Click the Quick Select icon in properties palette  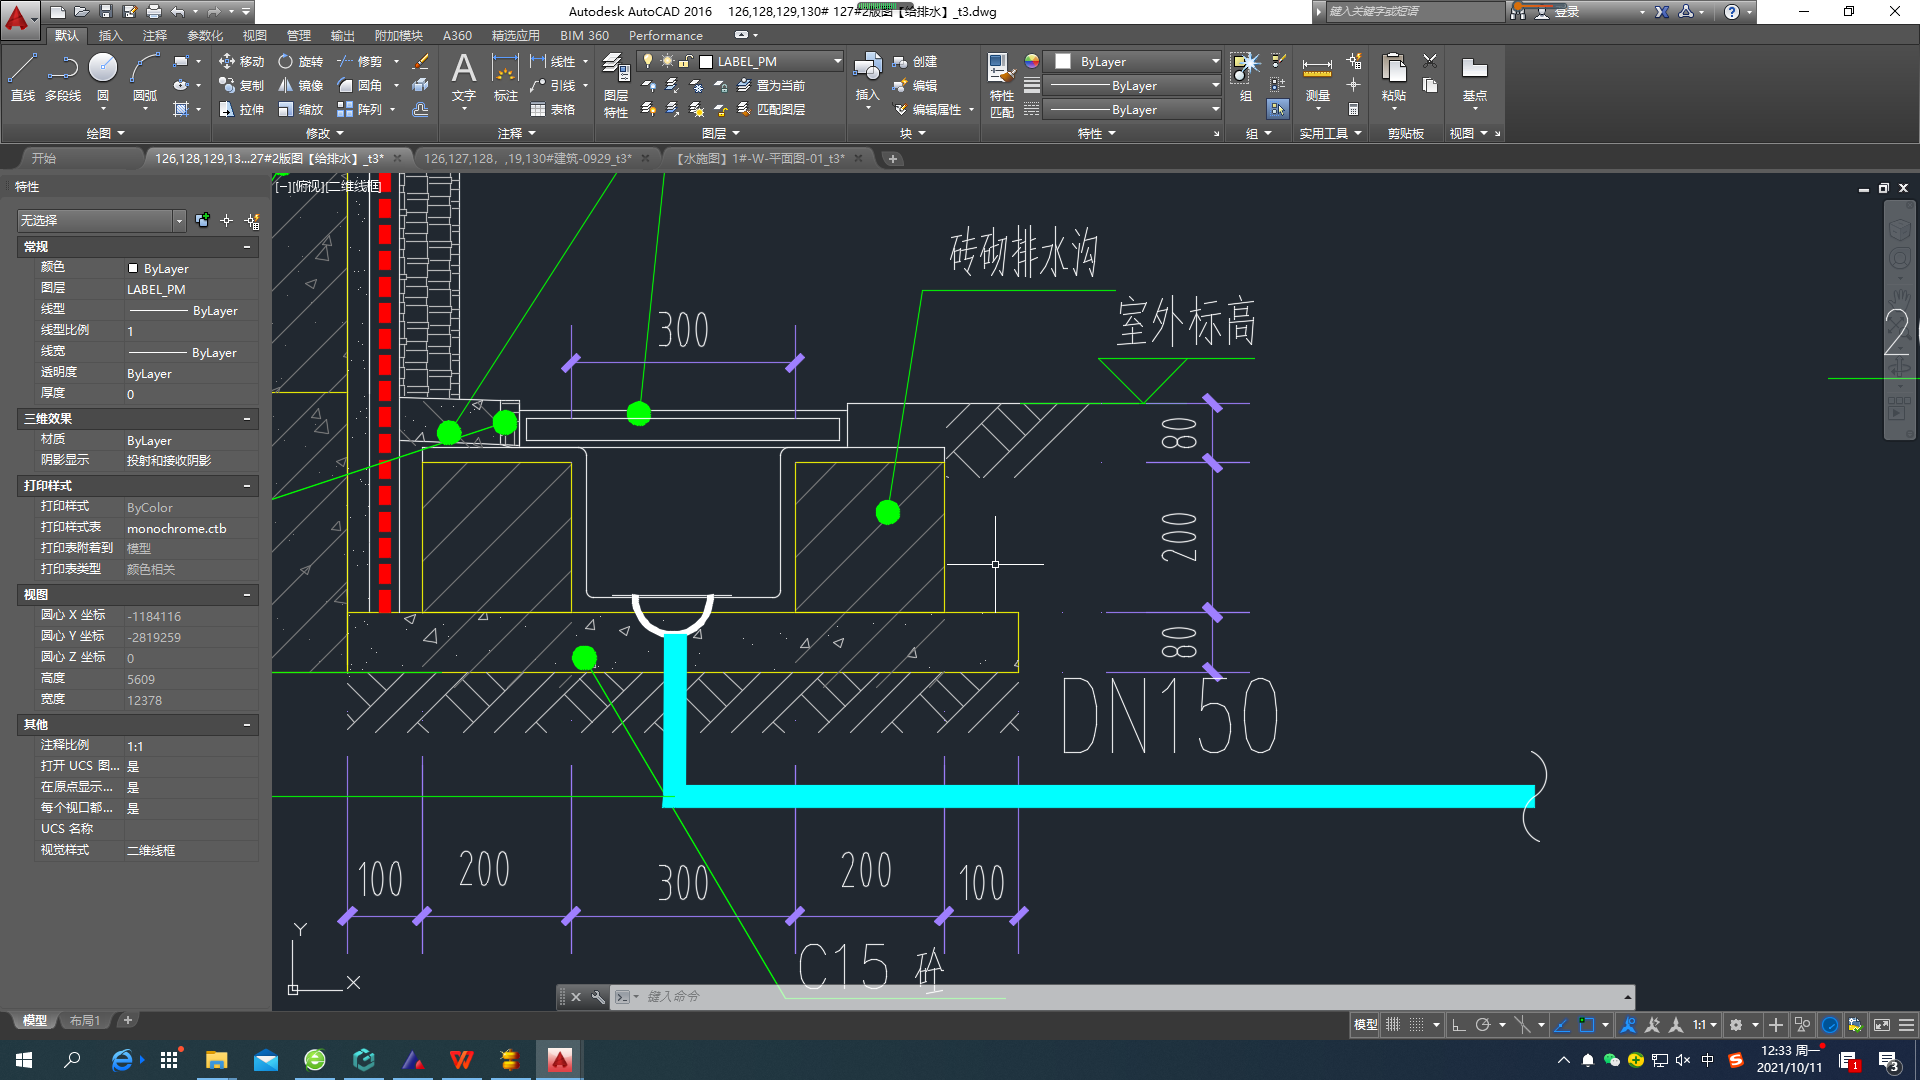coord(252,220)
